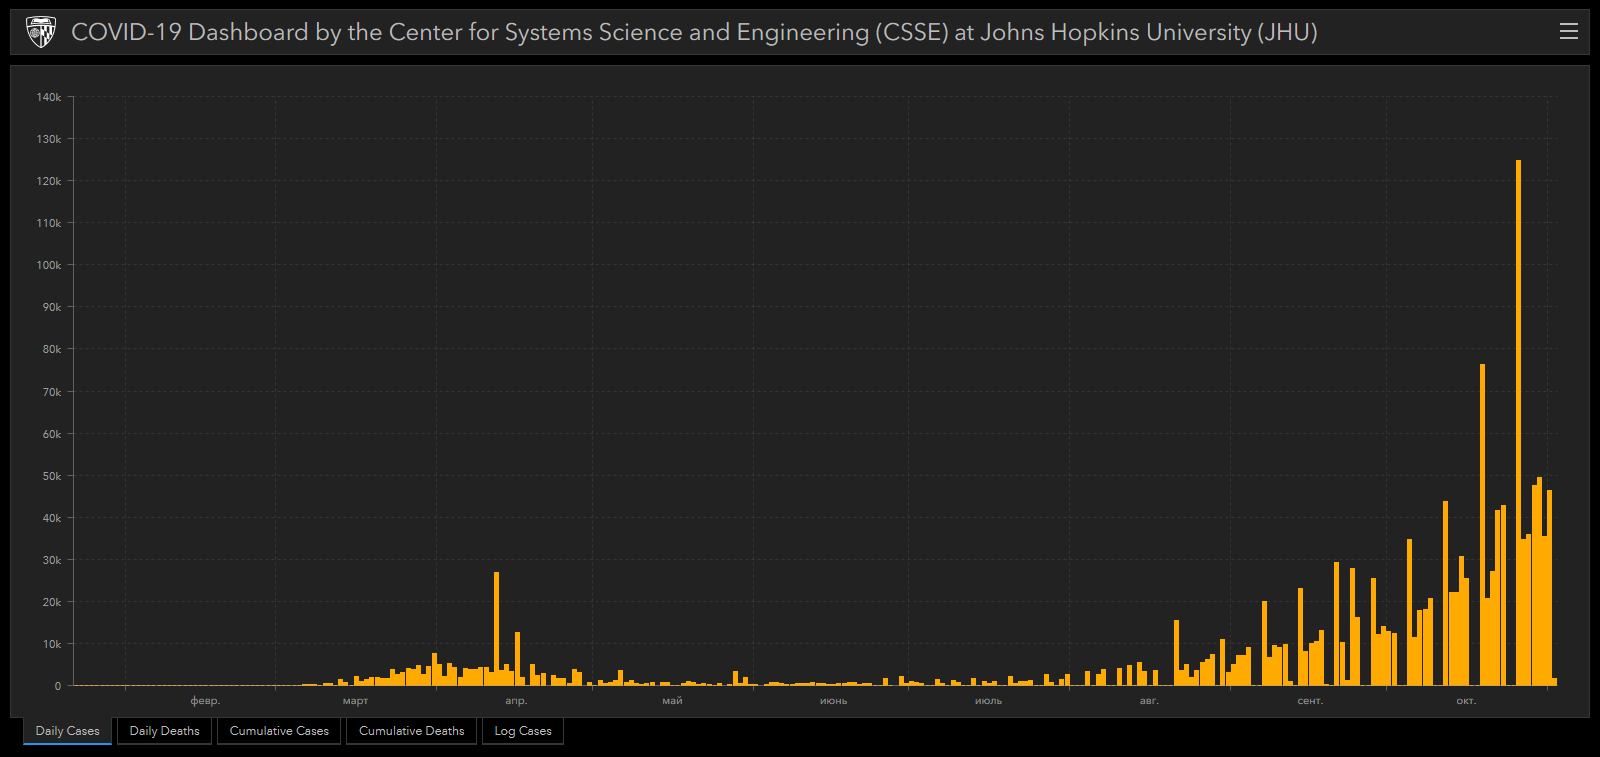Click the 120k y-axis label
This screenshot has height=757, width=1600.
(49, 181)
